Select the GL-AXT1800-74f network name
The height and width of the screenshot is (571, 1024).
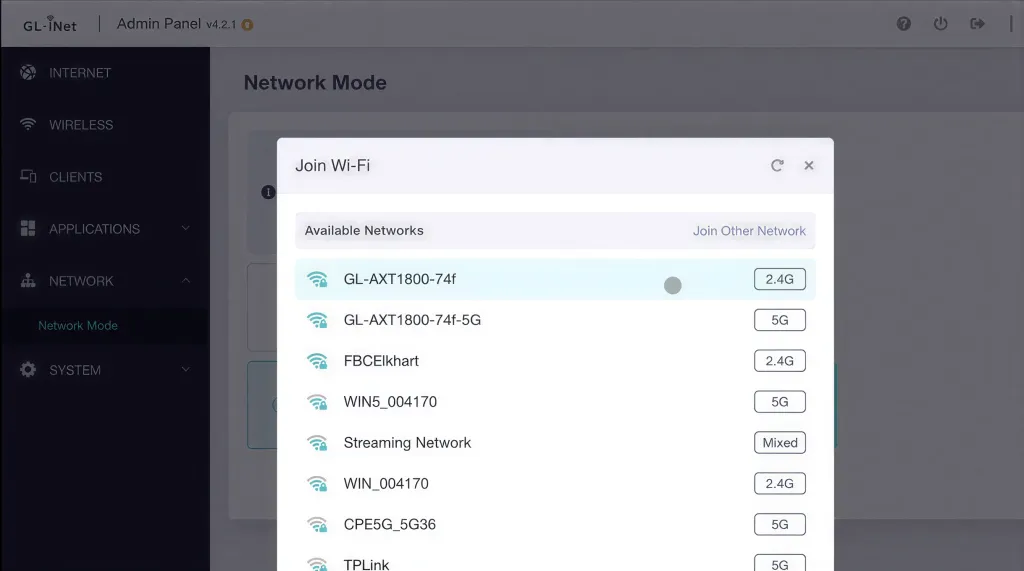click(x=400, y=279)
